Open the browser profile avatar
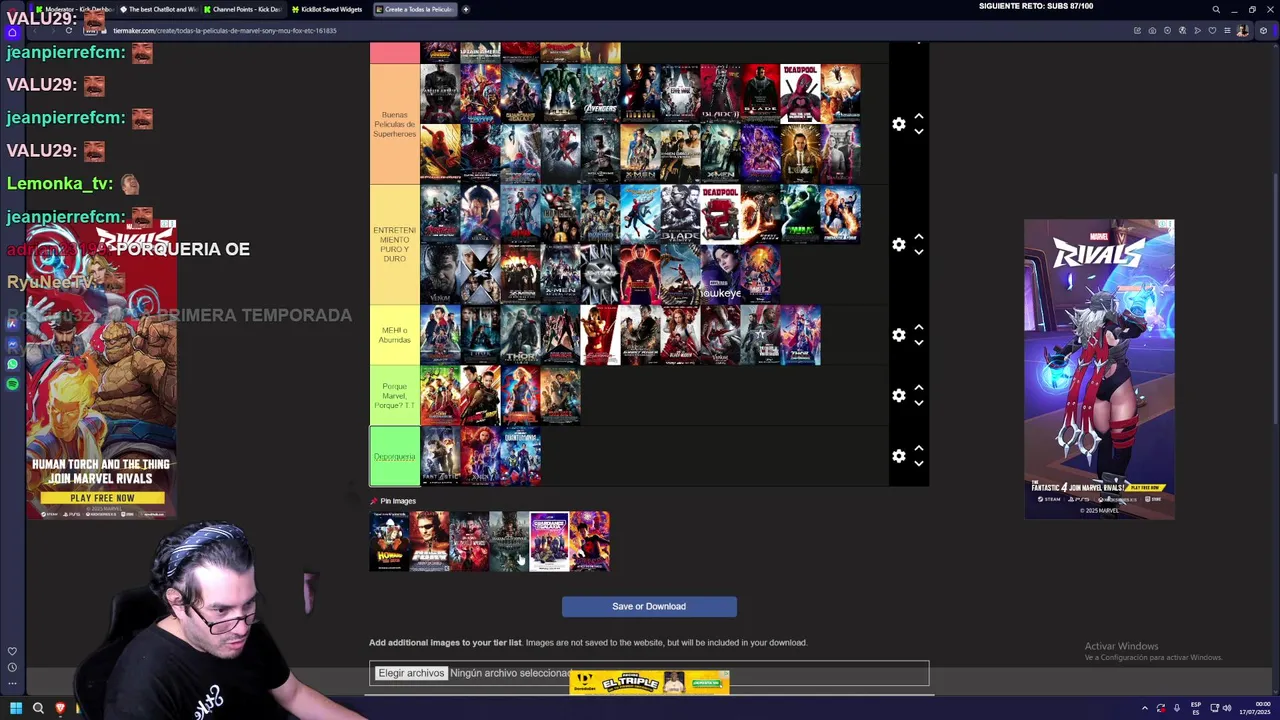Screen dimensions: 1280x720 point(1242,31)
